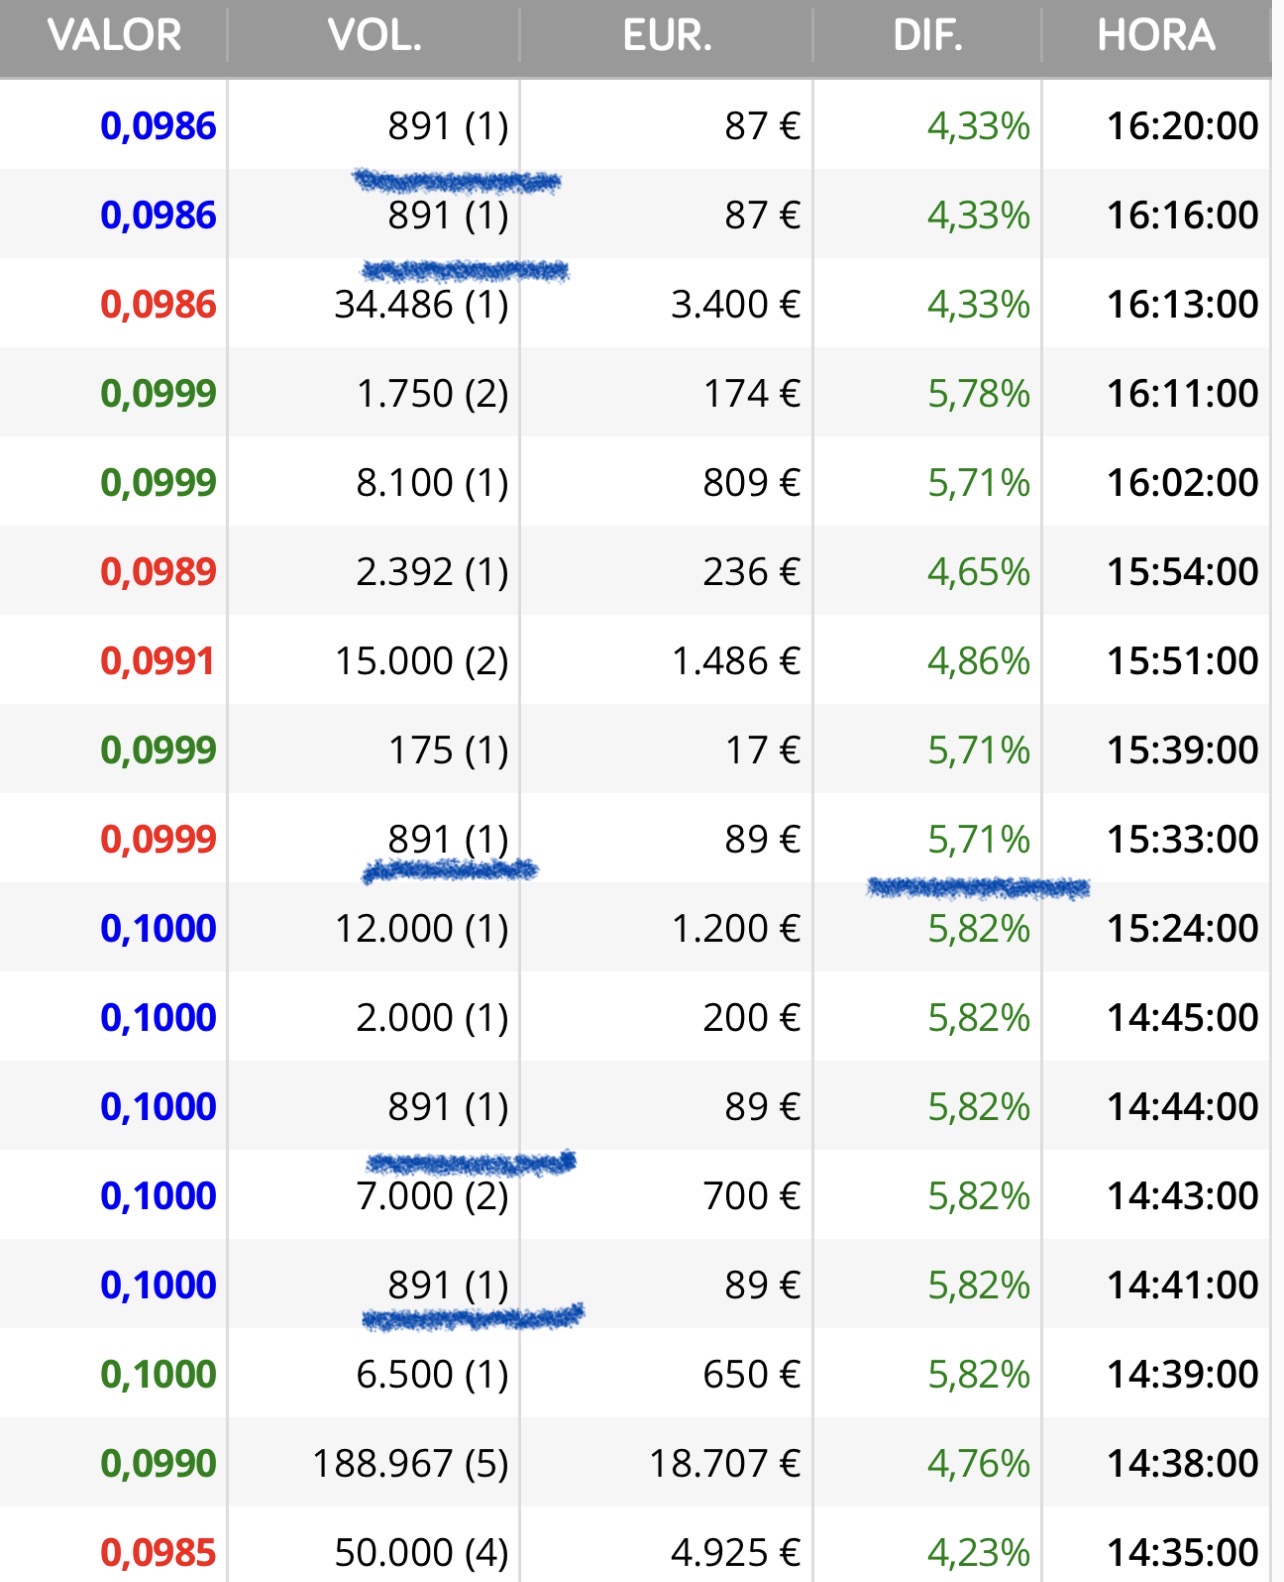Select the DIF. column header
The height and width of the screenshot is (1582, 1284).
(x=928, y=36)
